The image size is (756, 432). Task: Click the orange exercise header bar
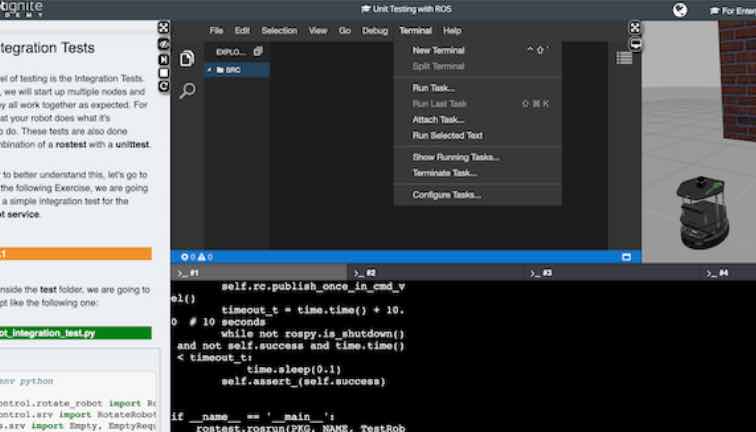(x=76, y=254)
